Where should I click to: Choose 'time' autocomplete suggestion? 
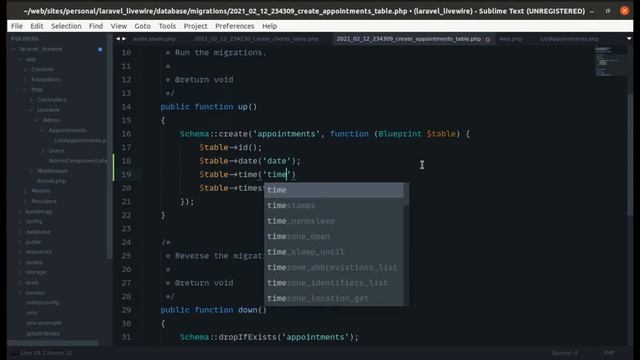coord(334,190)
